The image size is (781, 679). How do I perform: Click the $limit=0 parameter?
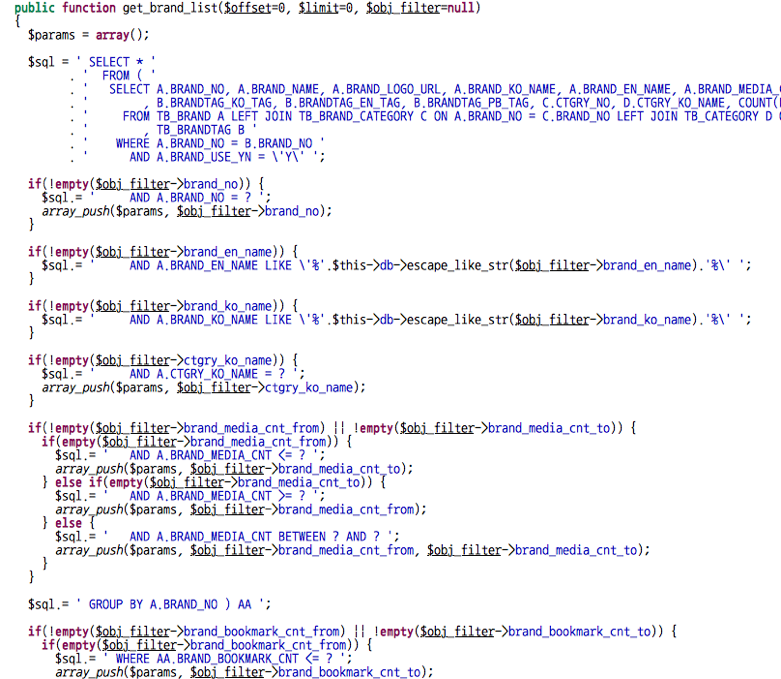point(326,9)
